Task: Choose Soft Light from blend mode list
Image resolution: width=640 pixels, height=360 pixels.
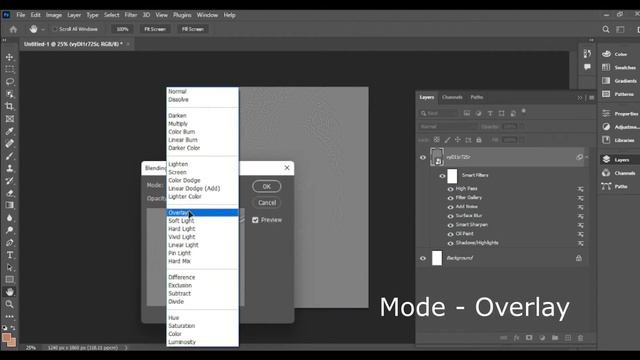Action: pyautogui.click(x=202, y=221)
